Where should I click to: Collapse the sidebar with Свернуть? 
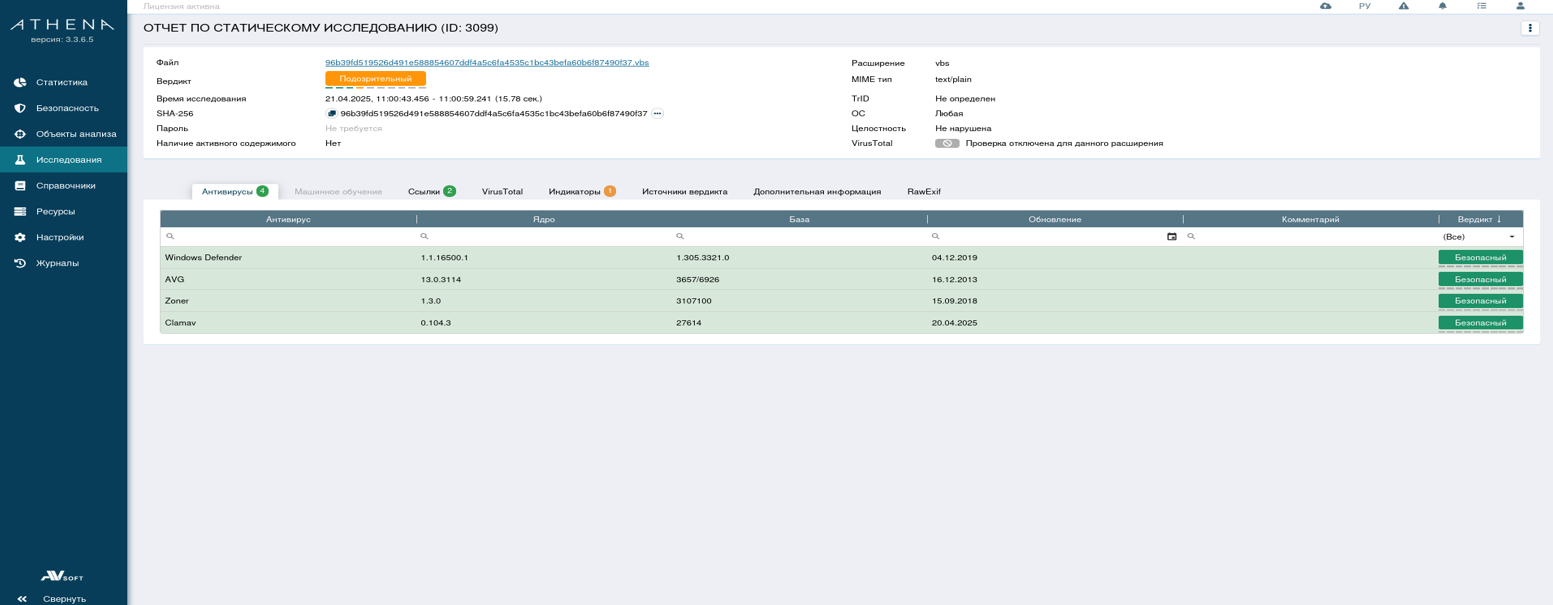click(63, 599)
